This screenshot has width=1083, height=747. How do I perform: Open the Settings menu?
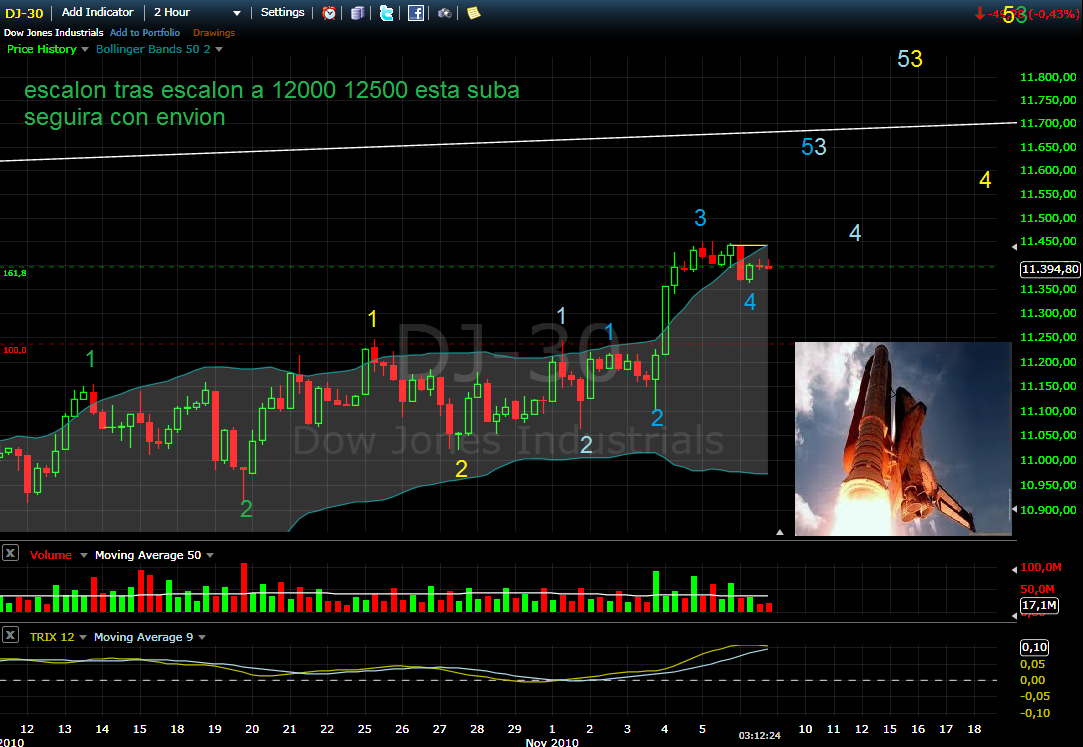click(x=282, y=12)
